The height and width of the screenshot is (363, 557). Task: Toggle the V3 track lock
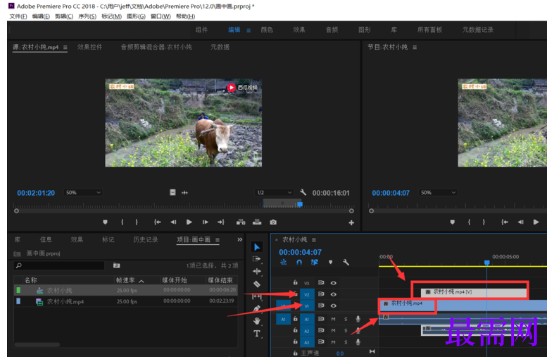[295, 283]
